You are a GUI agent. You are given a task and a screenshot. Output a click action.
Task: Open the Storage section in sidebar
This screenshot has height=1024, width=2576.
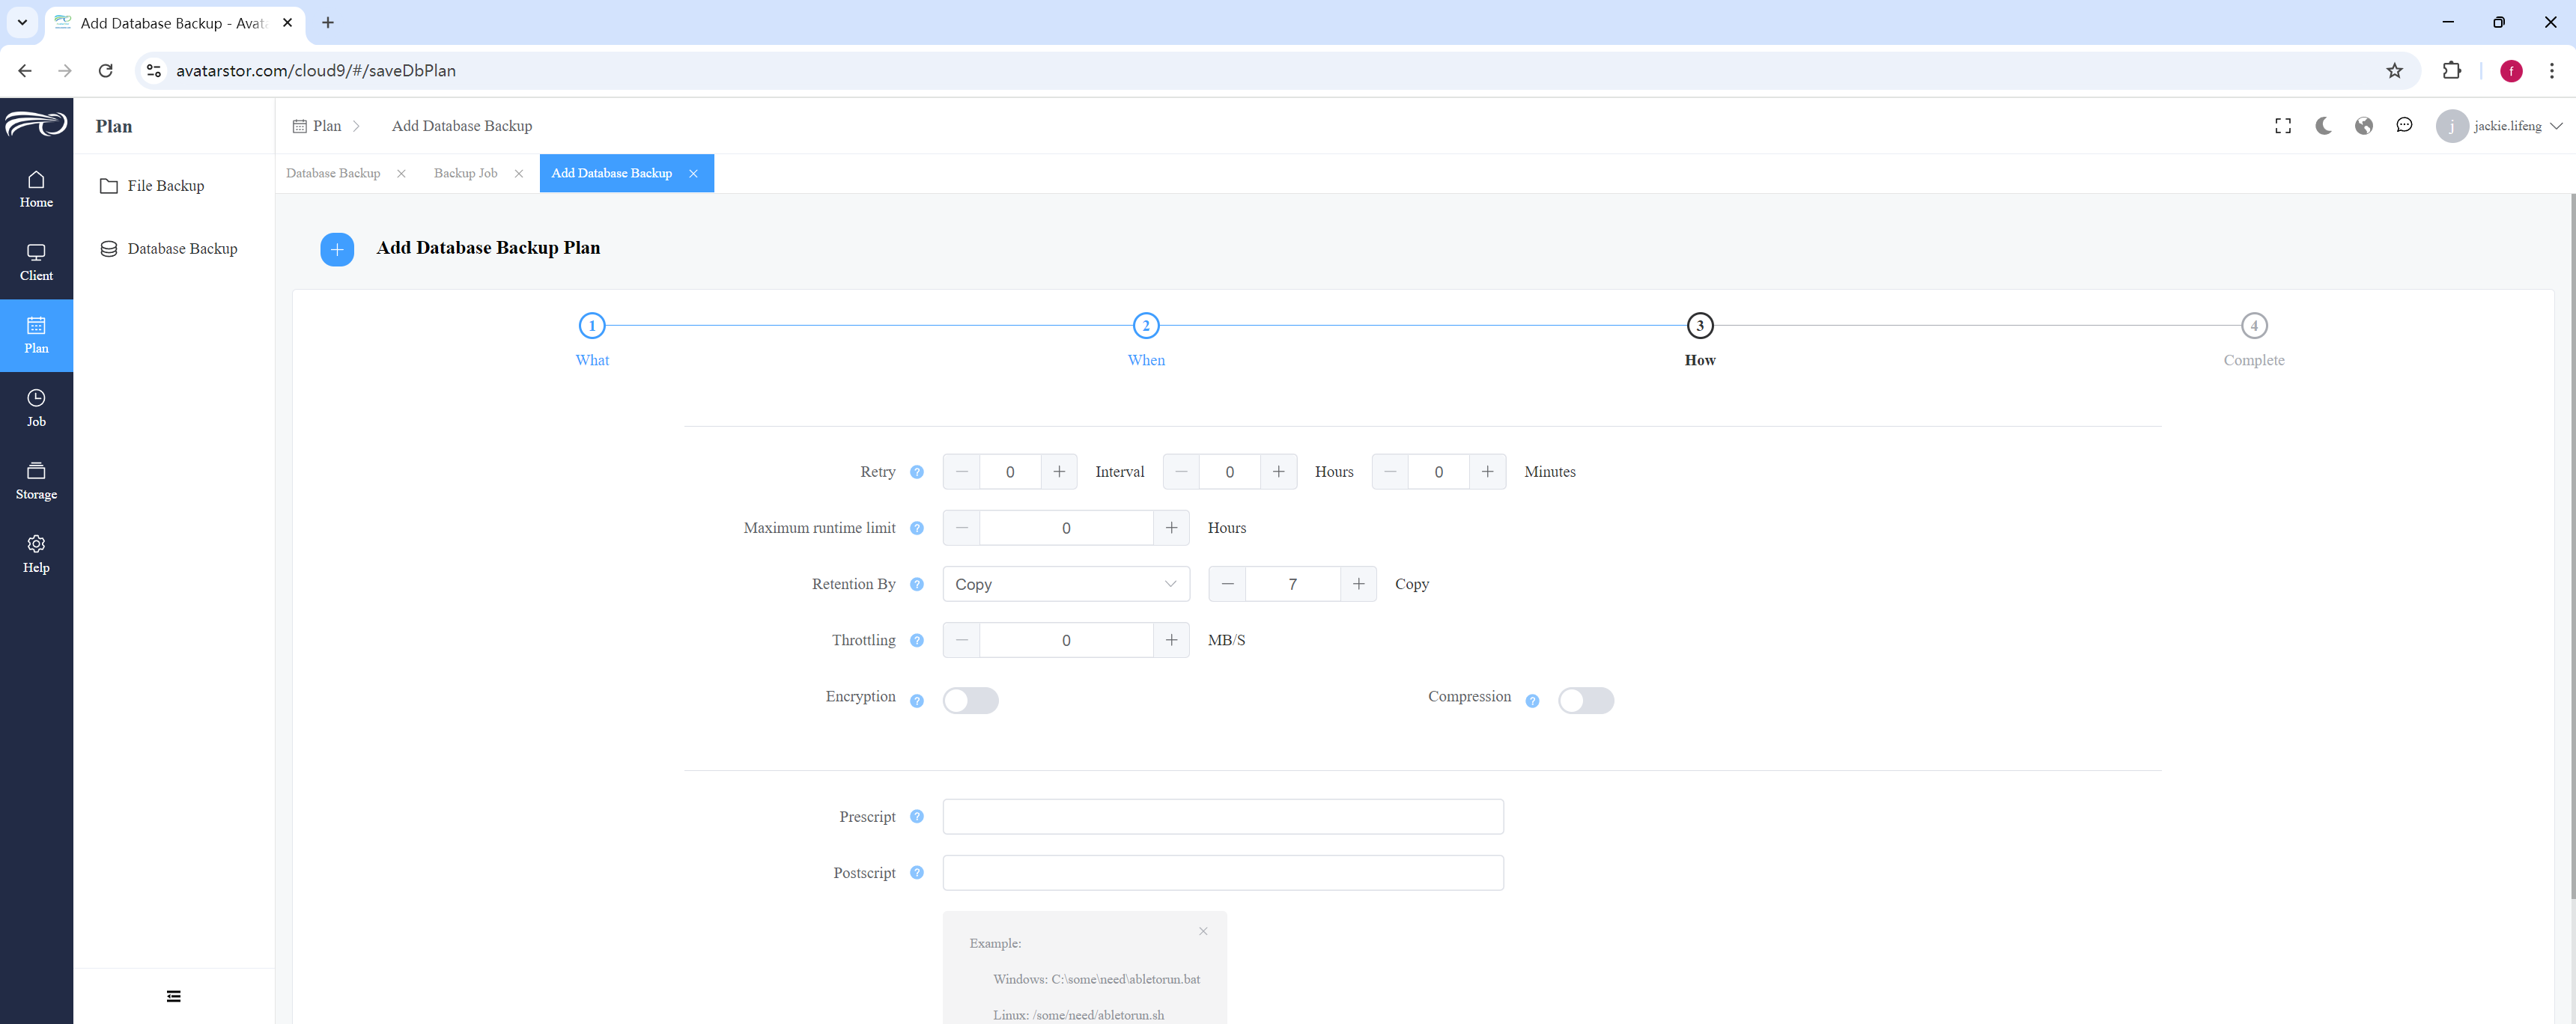(x=36, y=481)
